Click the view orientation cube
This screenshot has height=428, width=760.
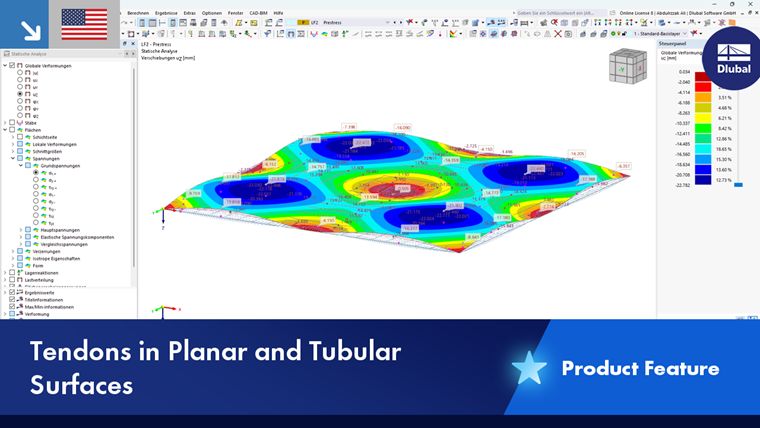628,67
